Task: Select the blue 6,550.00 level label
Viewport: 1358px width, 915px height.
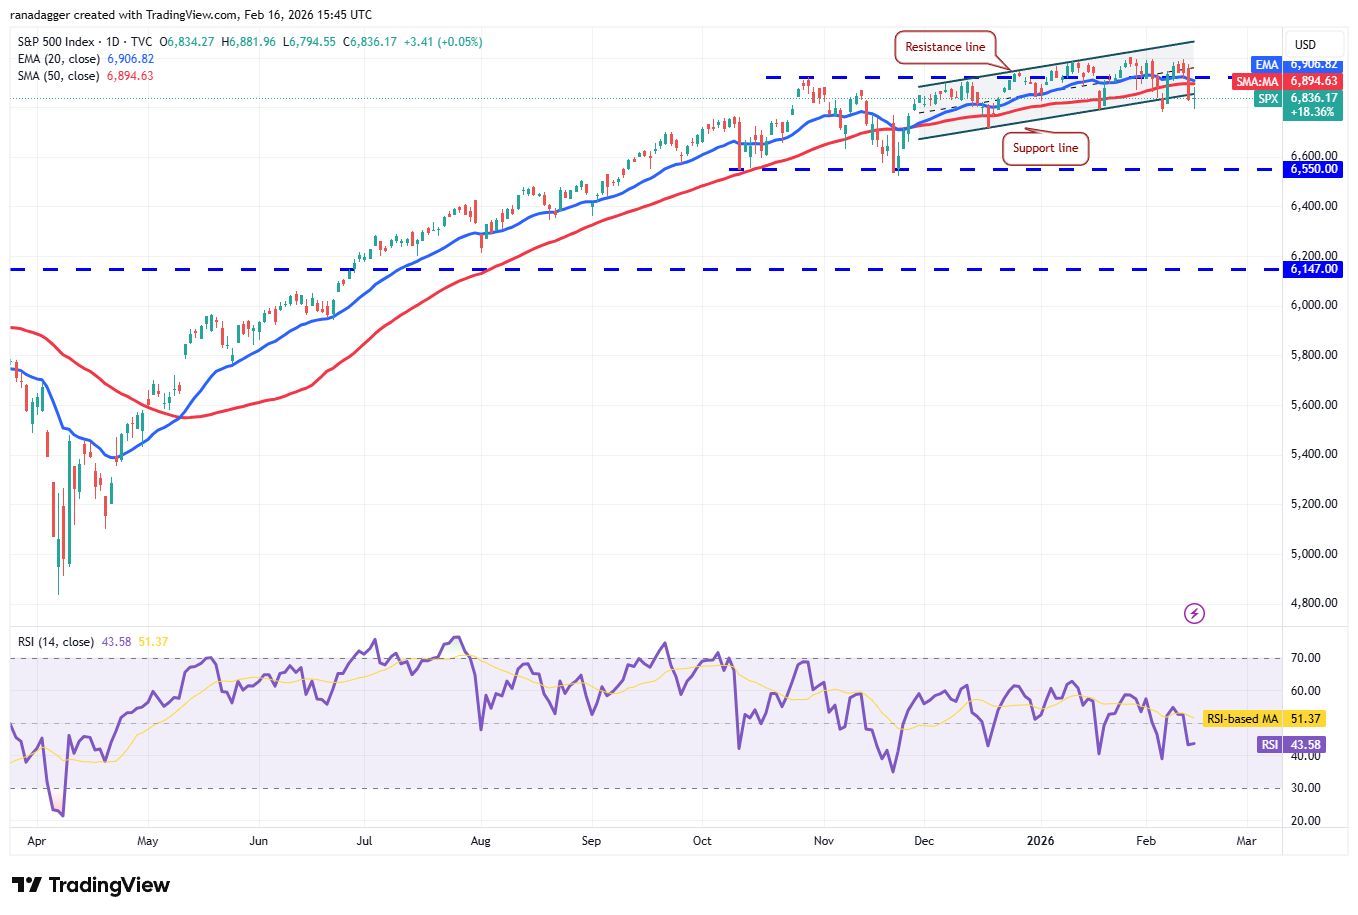Action: click(x=1312, y=169)
